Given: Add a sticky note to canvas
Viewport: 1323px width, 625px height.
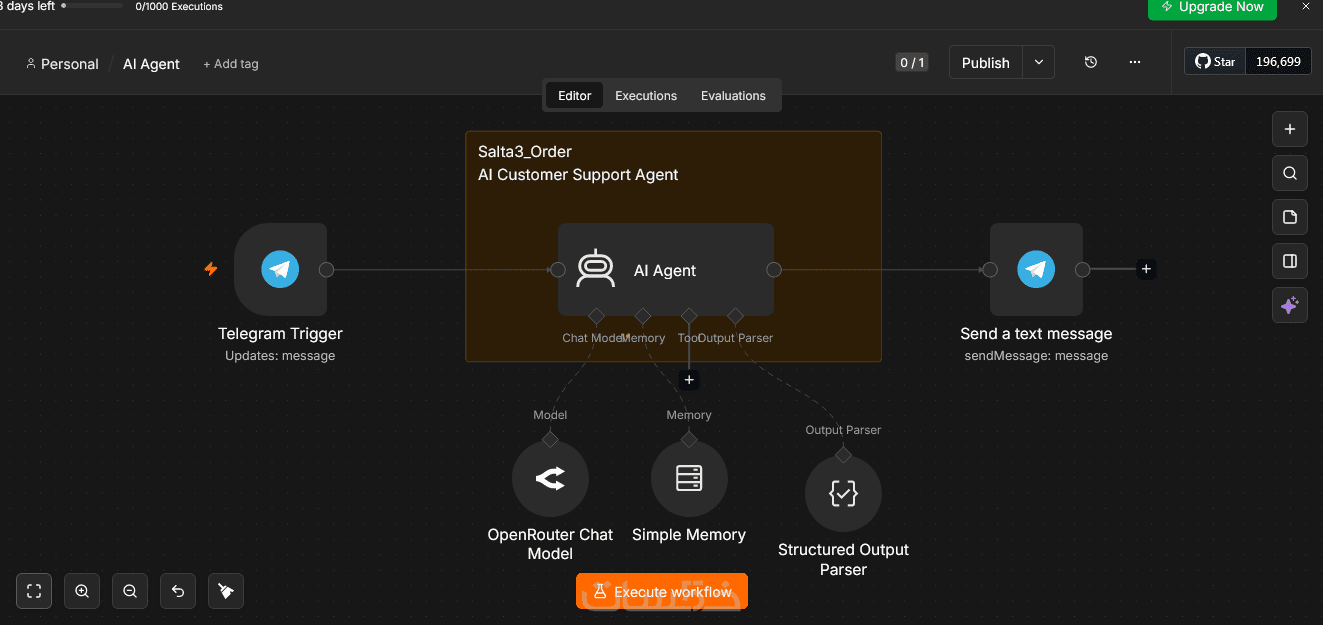Looking at the screenshot, I should (x=1290, y=217).
